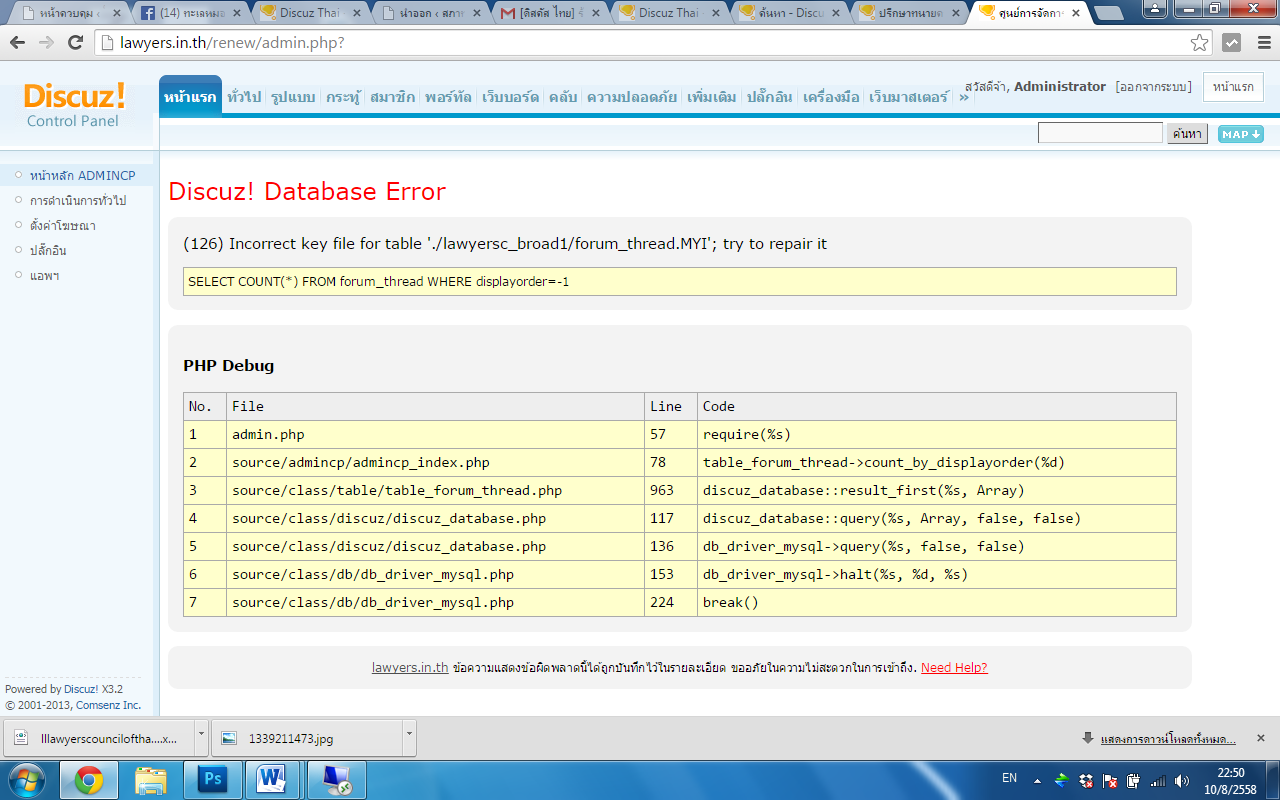Select the หน้าแรก admin tab

coord(190,97)
